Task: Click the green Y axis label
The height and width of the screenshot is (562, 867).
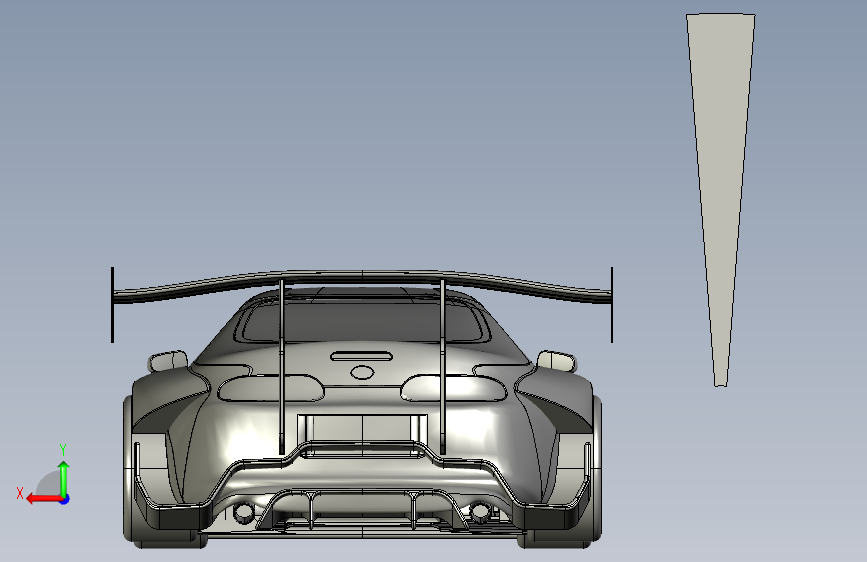Action: tap(63, 450)
